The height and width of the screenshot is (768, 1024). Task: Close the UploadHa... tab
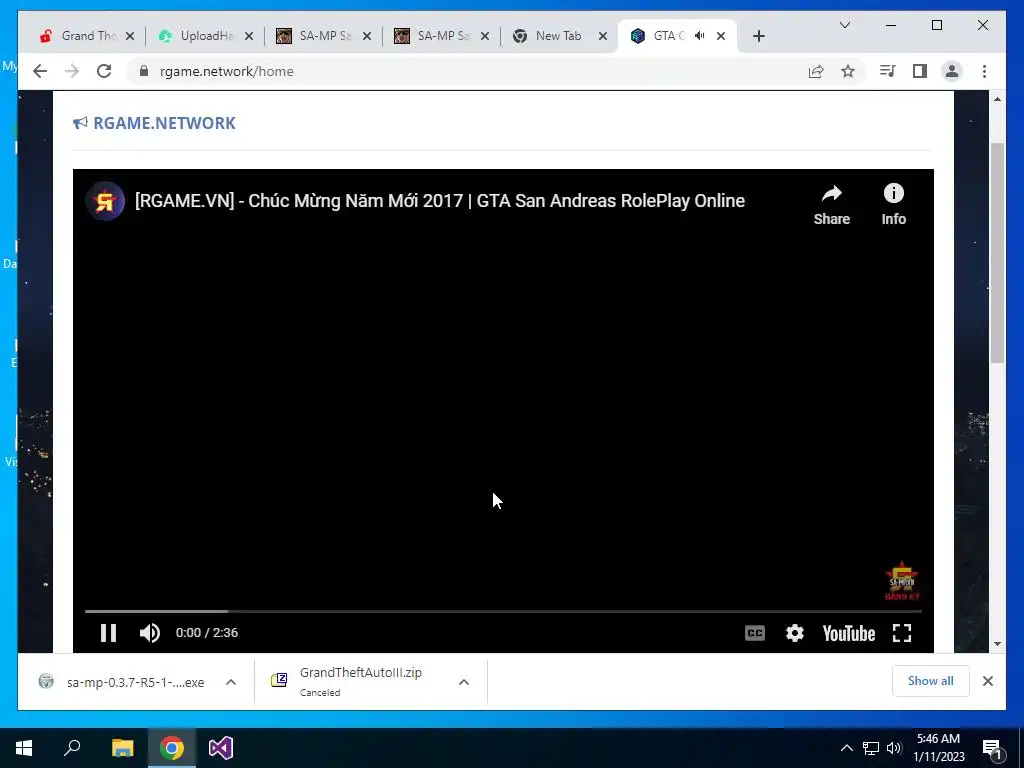click(x=249, y=36)
